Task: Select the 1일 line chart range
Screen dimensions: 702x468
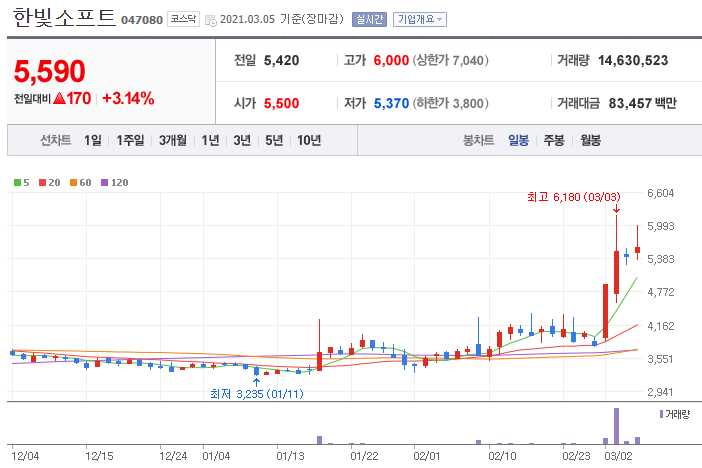Action: point(93,140)
